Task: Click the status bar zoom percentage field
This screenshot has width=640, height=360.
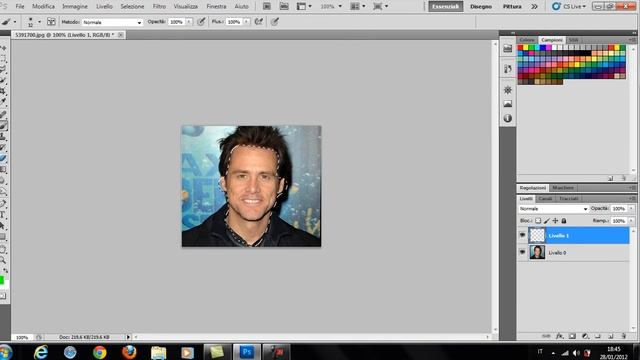Action: (21, 337)
